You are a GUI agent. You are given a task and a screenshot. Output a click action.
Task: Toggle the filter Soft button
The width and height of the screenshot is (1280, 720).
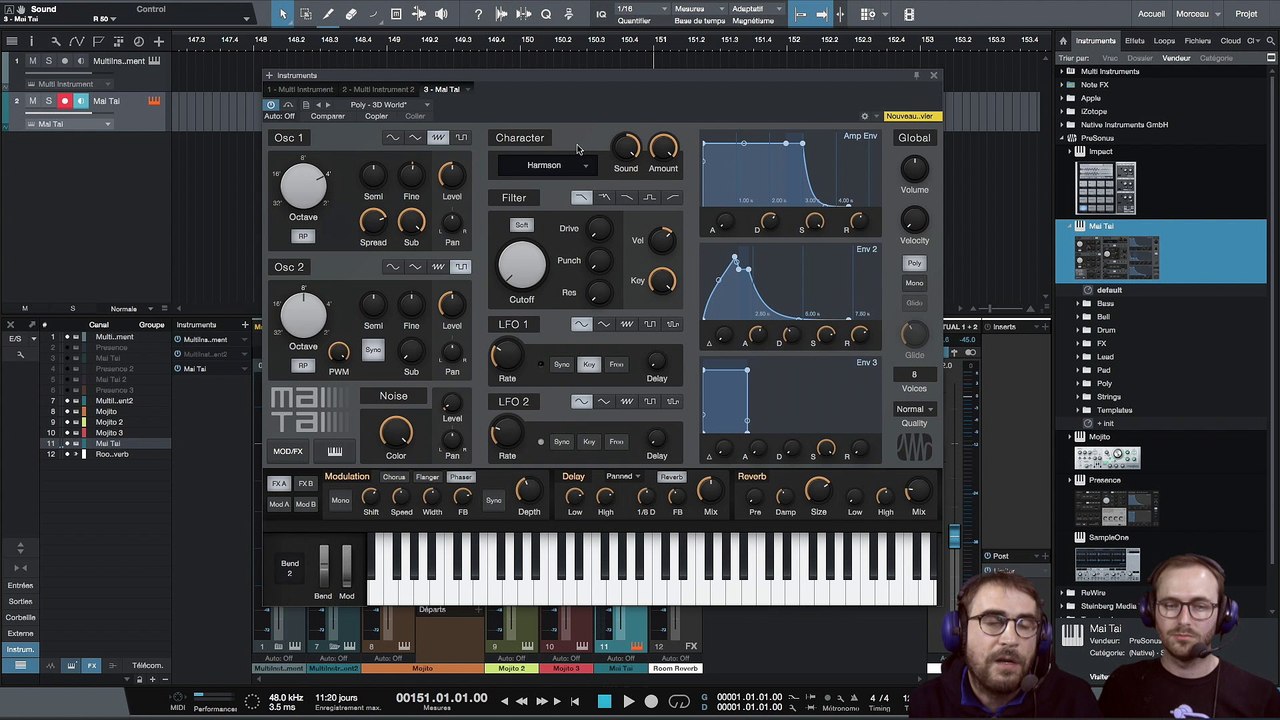521,225
